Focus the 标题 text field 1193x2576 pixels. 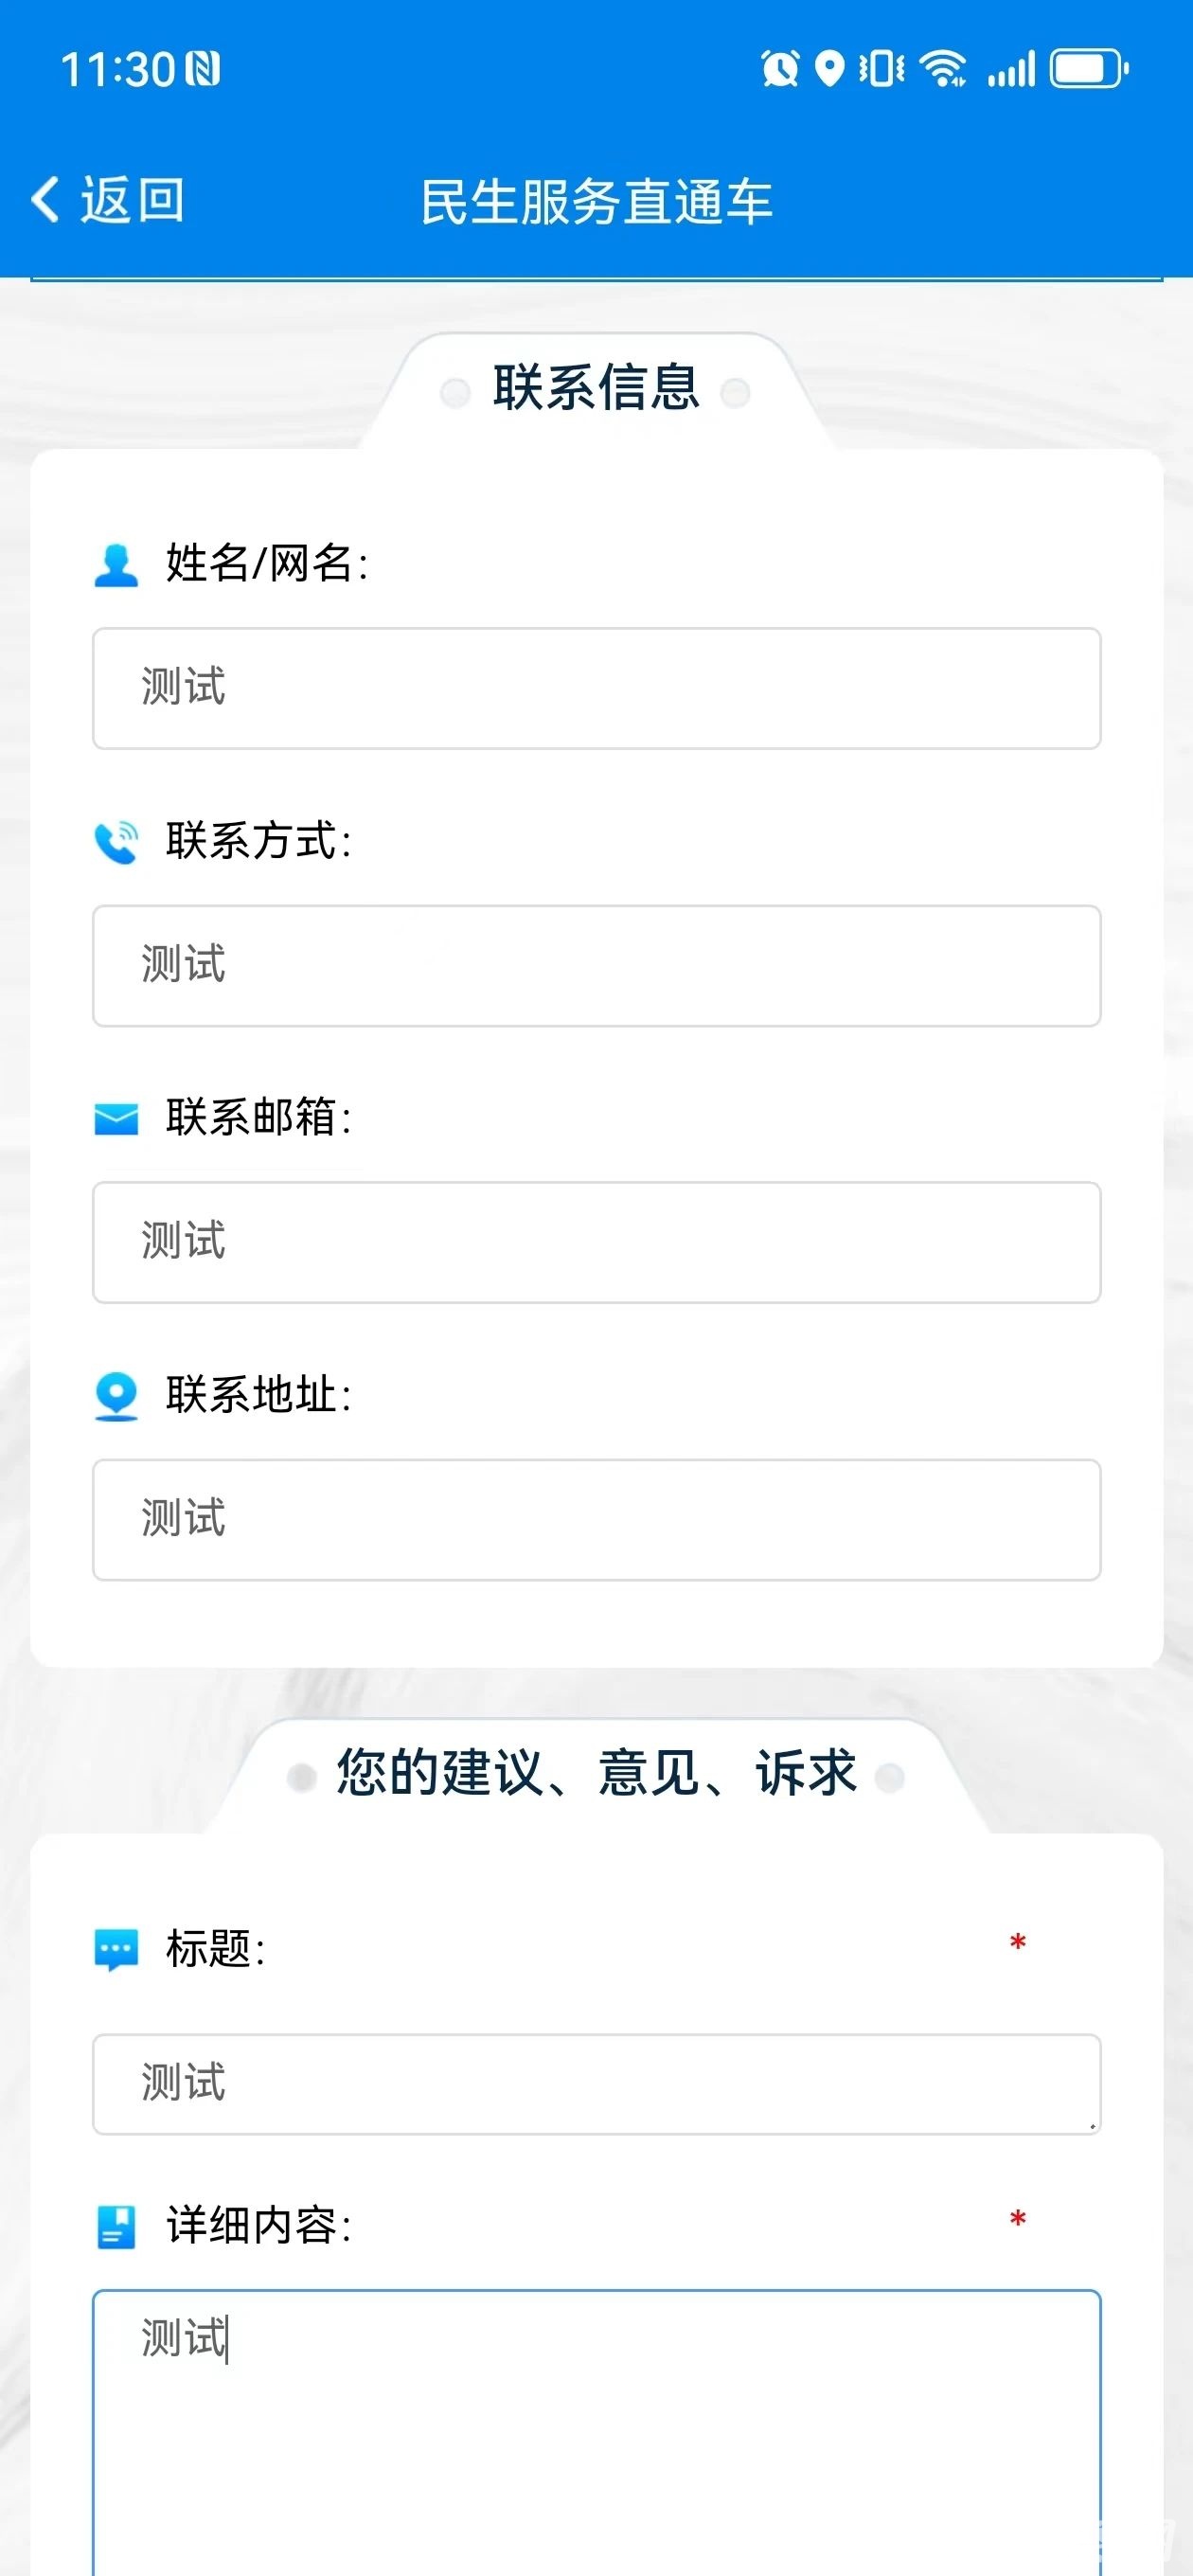tap(597, 2085)
